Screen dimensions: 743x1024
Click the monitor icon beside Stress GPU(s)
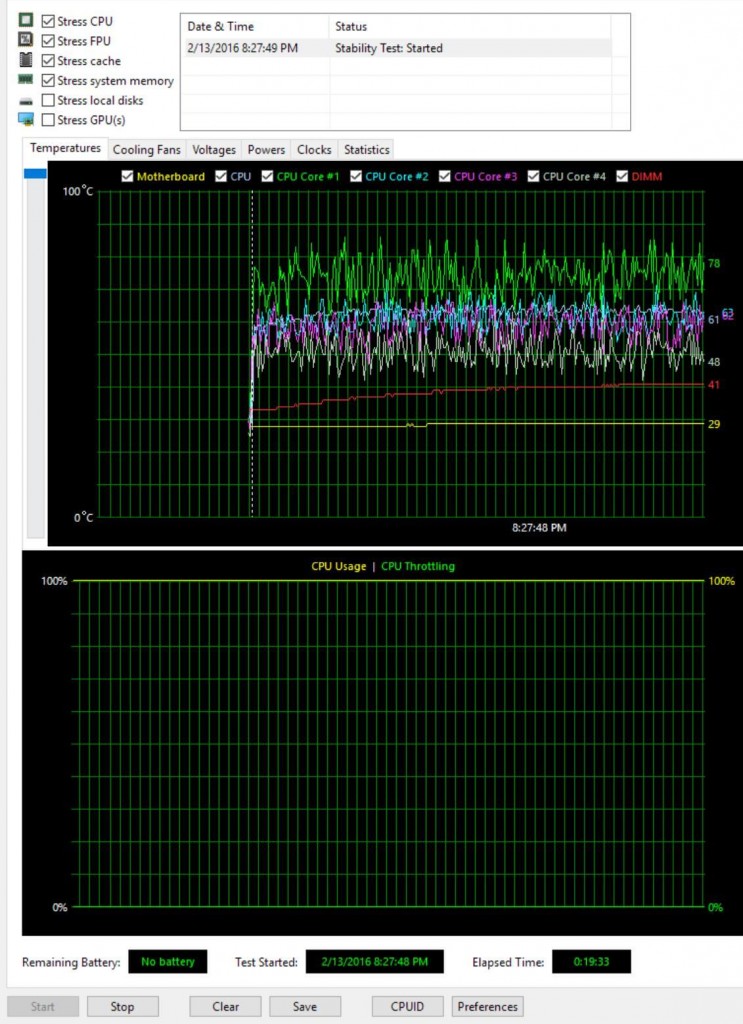[x=25, y=120]
